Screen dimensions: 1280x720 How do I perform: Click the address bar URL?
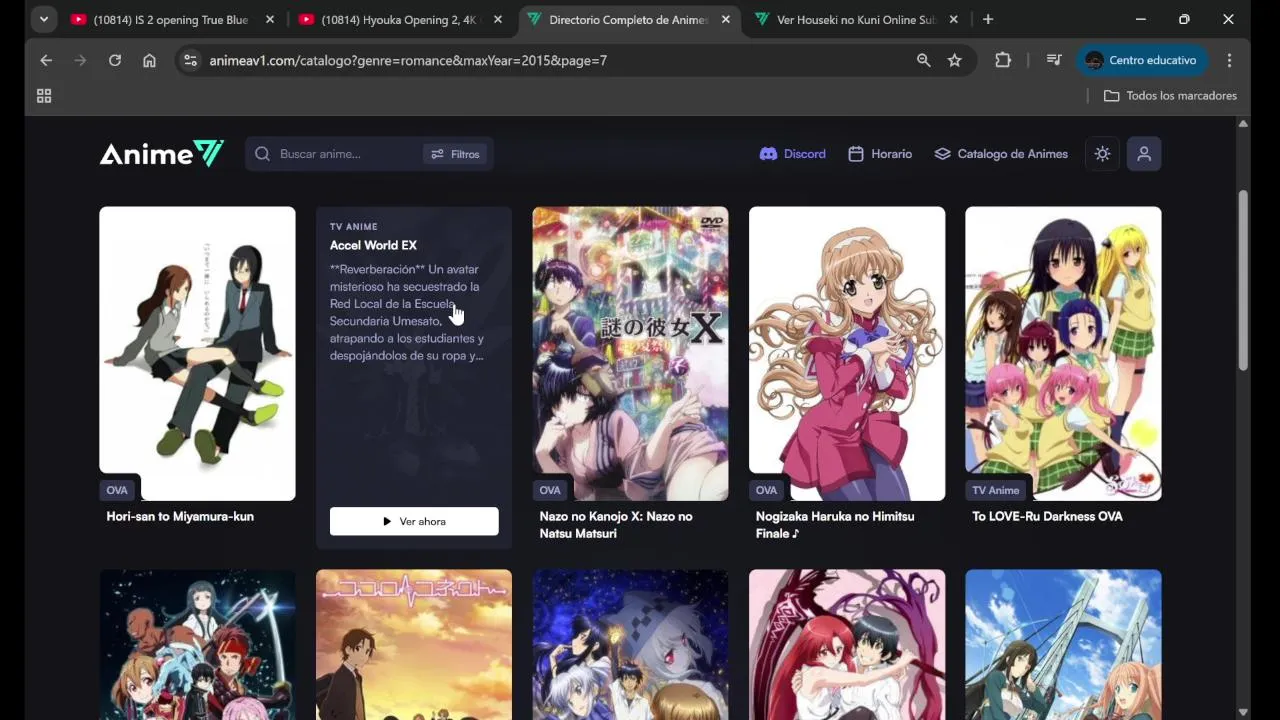point(408,60)
